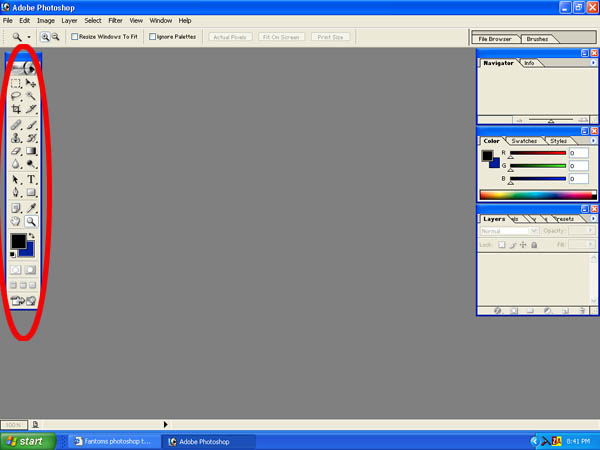
Task: Select the Type tool
Action: pyautogui.click(x=32, y=180)
